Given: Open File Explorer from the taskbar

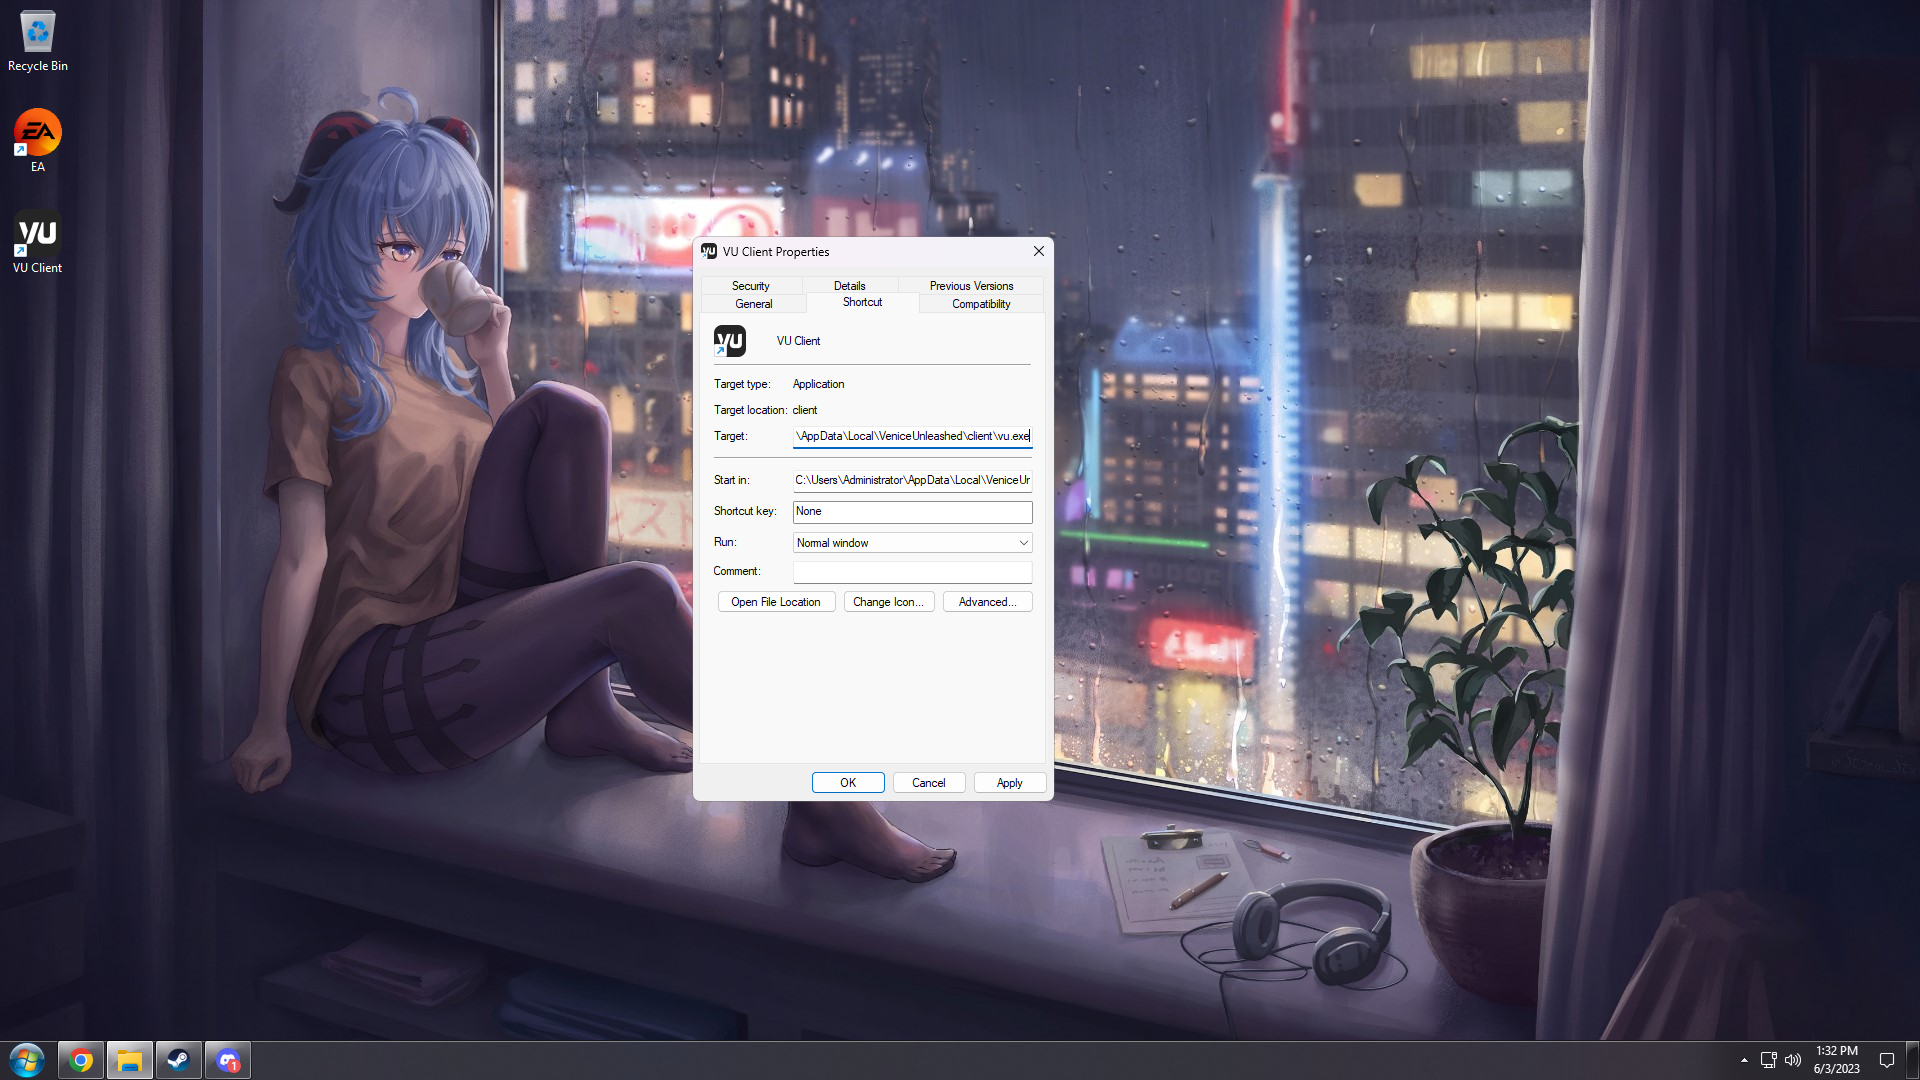Looking at the screenshot, I should point(130,1060).
